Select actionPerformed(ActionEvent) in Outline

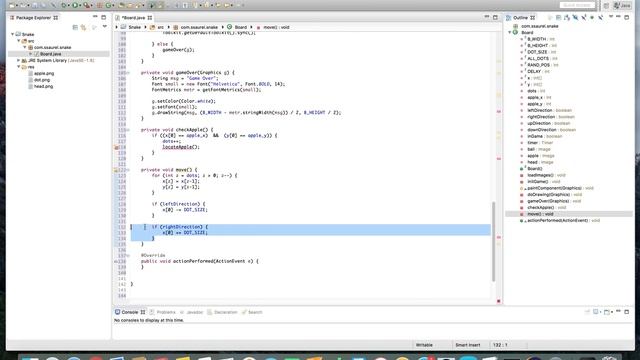563,220
